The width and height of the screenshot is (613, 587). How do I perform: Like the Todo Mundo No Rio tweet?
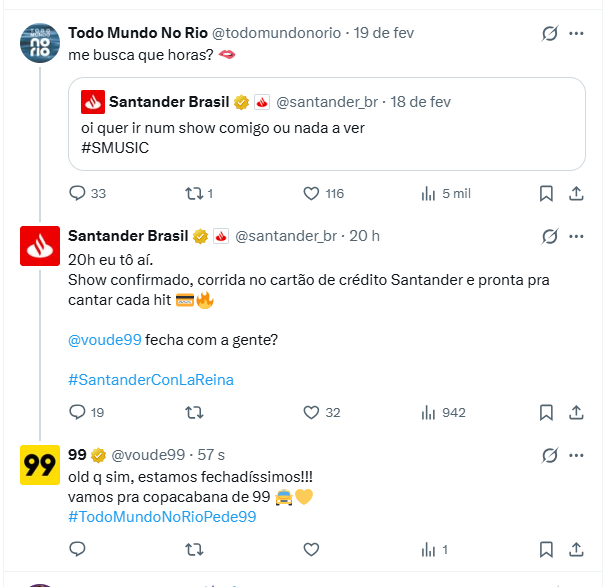[311, 193]
